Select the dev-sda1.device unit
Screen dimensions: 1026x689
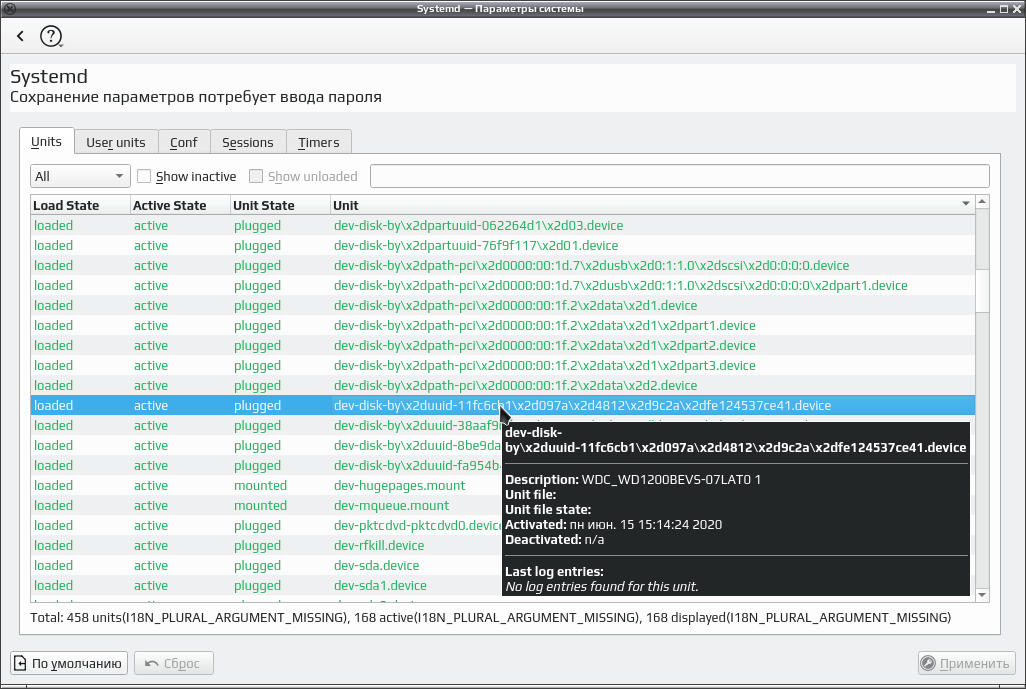[266, 585]
